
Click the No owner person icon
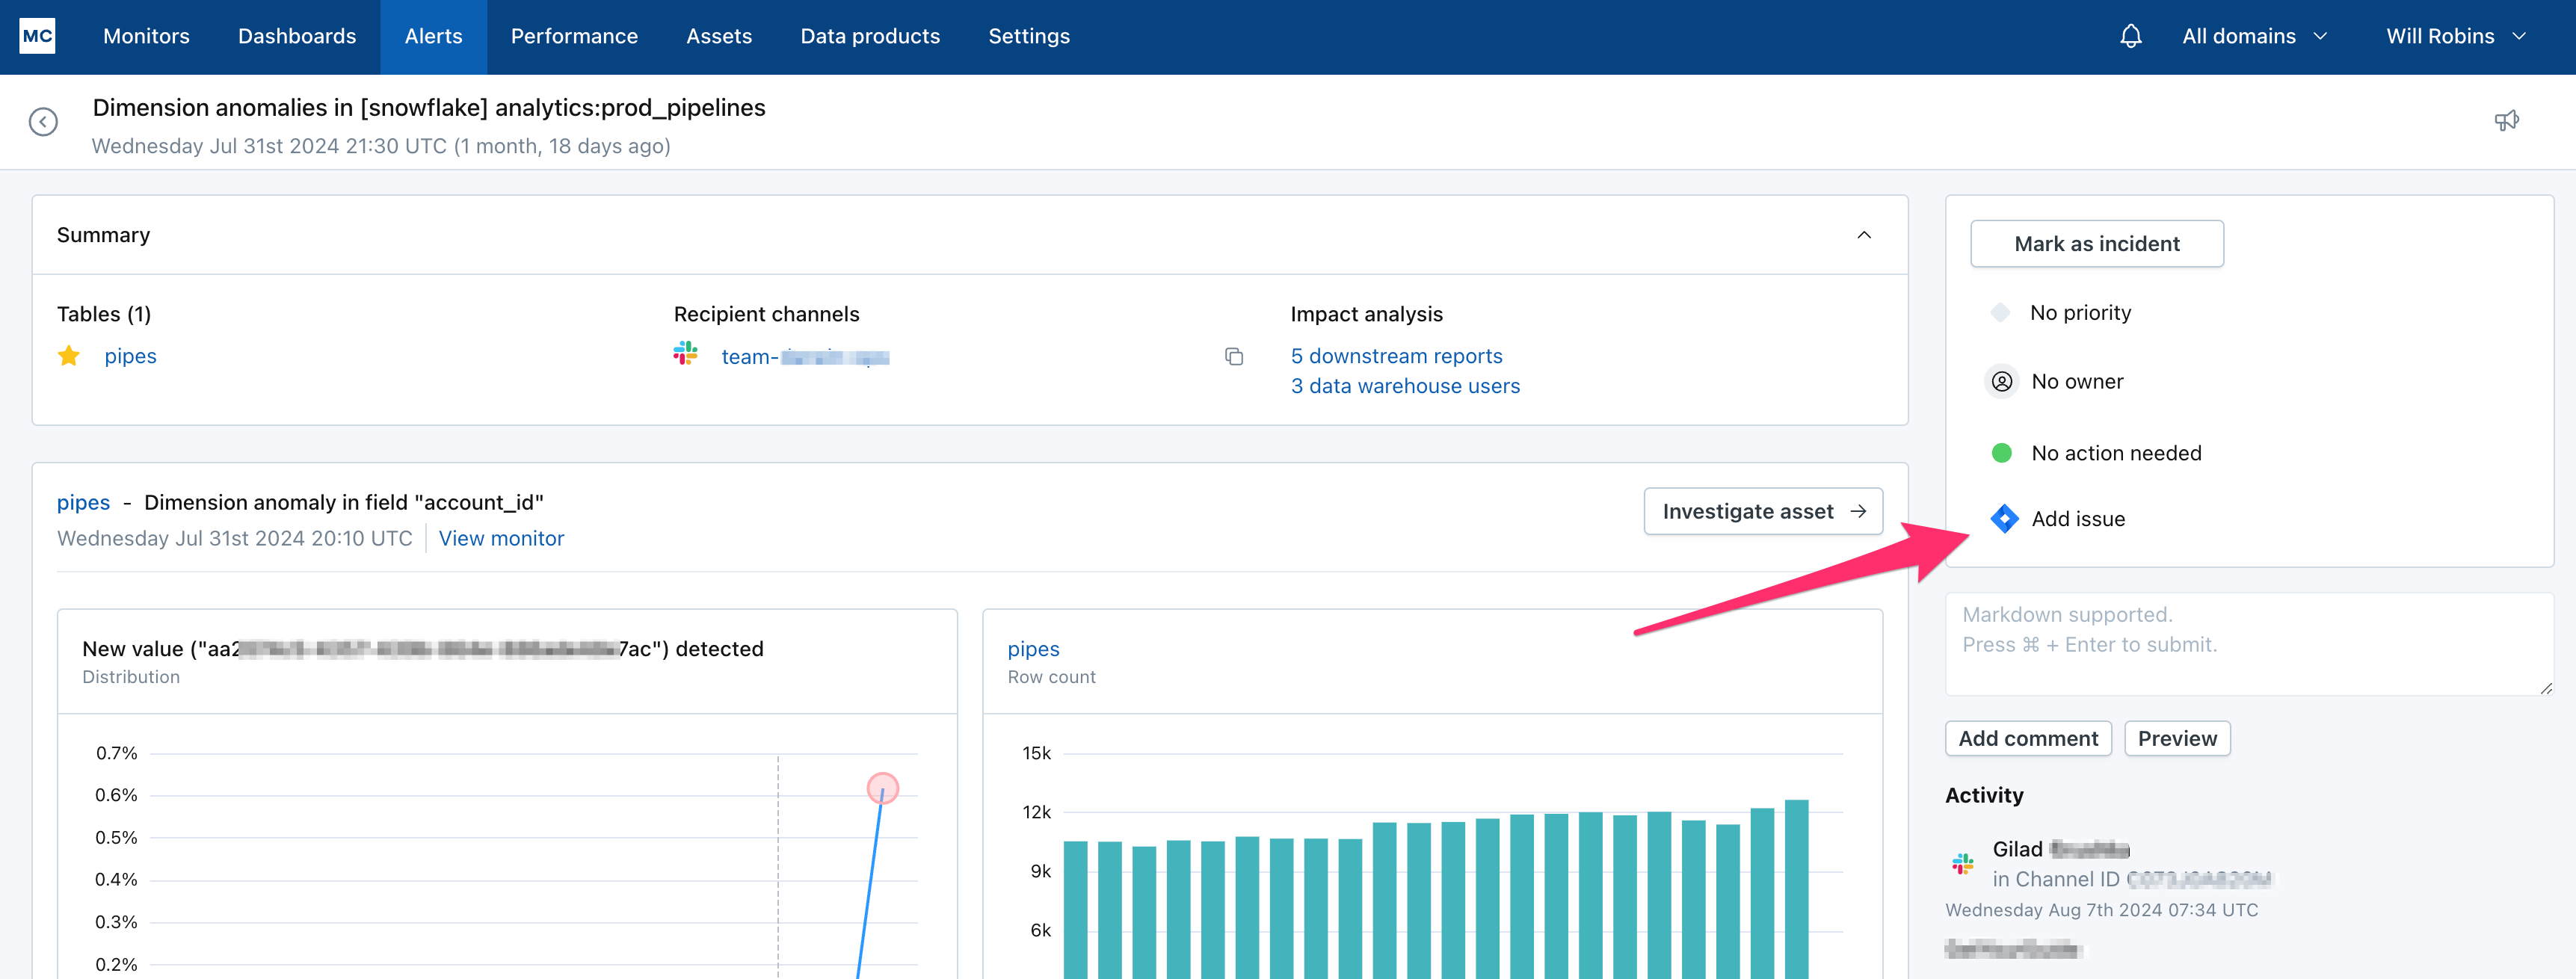pos(2002,382)
